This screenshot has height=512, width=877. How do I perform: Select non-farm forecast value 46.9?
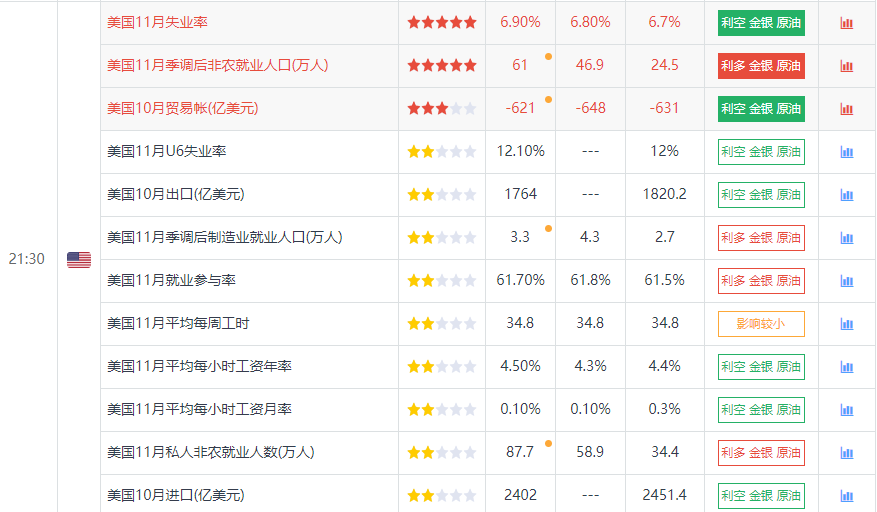click(590, 65)
